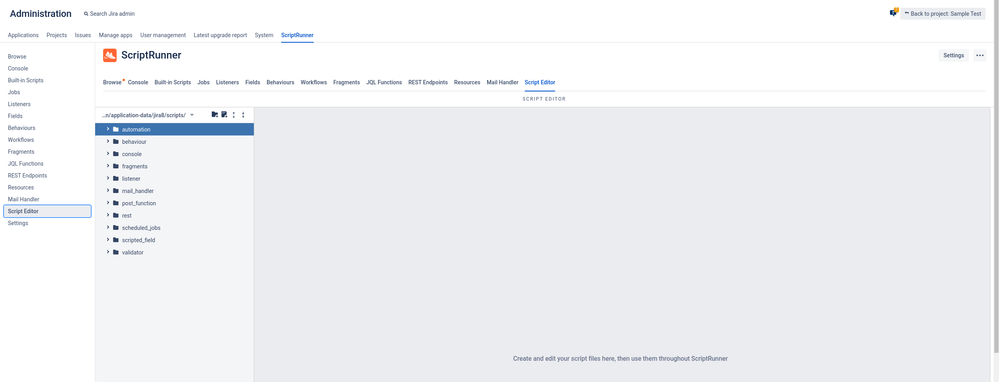Switch to the Resources tab under ScriptRunner
Image resolution: width=999 pixels, height=382 pixels.
[467, 82]
